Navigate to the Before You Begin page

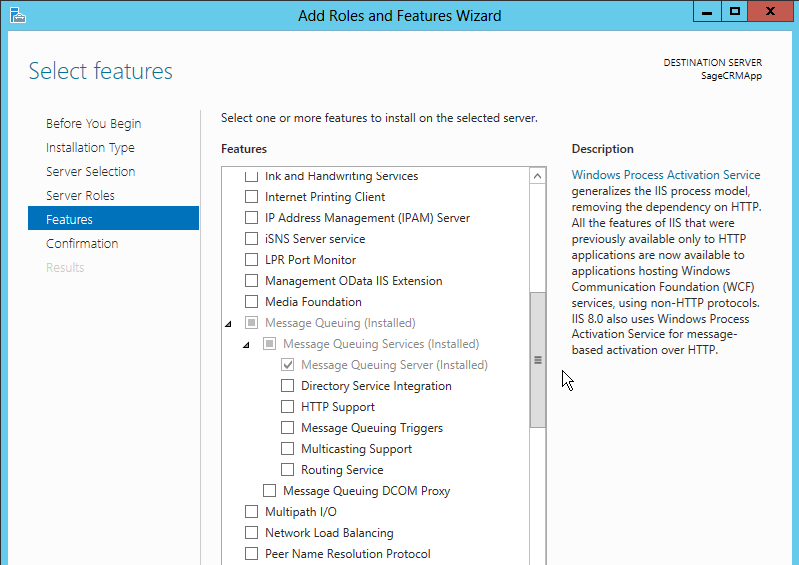click(x=93, y=124)
